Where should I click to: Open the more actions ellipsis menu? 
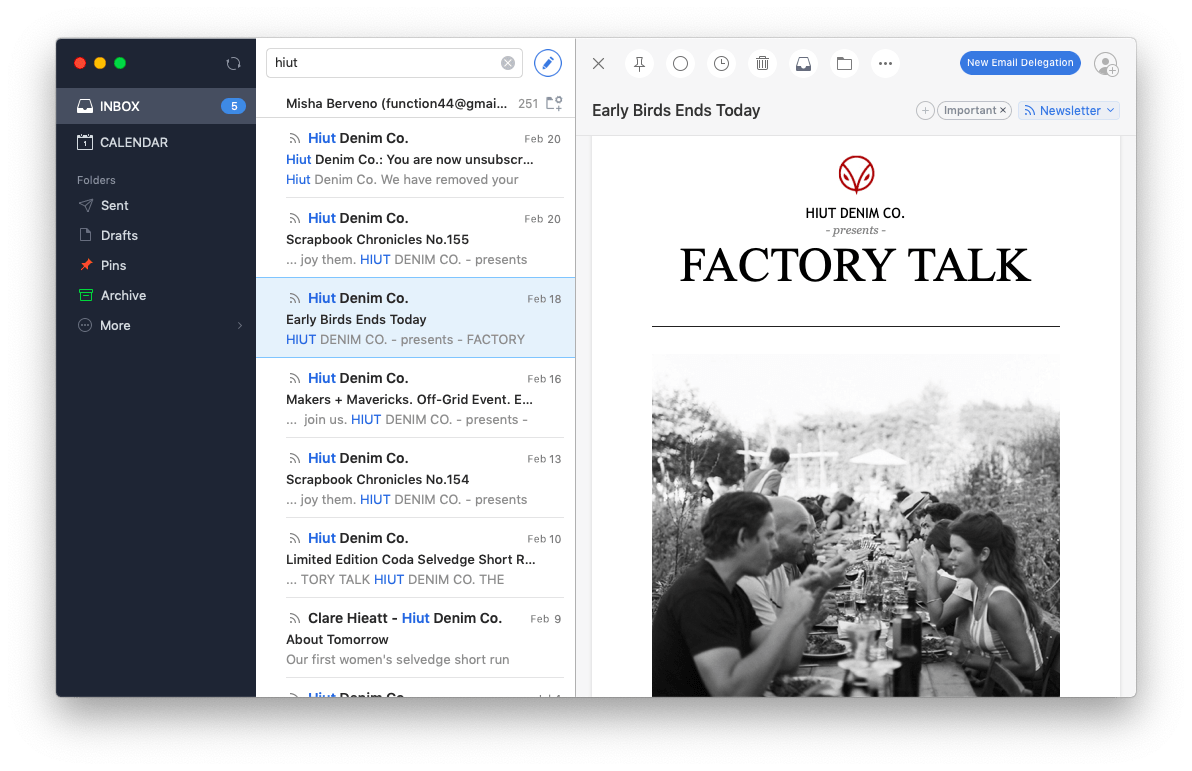click(x=885, y=63)
